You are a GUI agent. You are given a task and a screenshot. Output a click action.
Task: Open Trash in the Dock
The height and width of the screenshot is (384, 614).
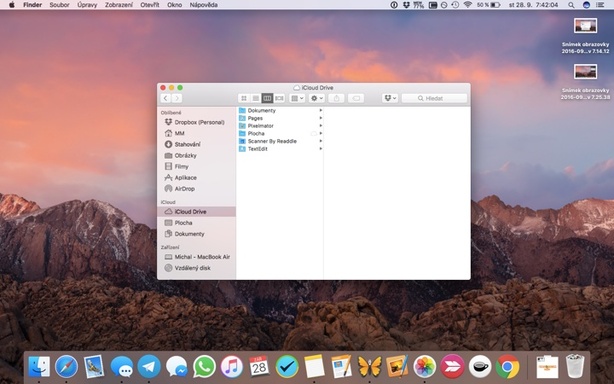(575, 366)
